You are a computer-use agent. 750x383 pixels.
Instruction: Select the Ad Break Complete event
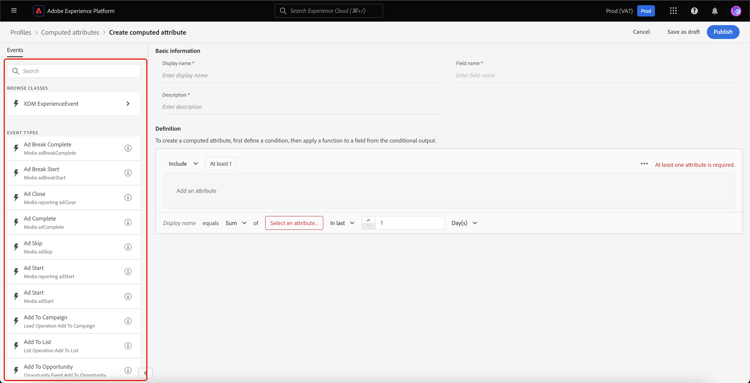click(x=74, y=148)
